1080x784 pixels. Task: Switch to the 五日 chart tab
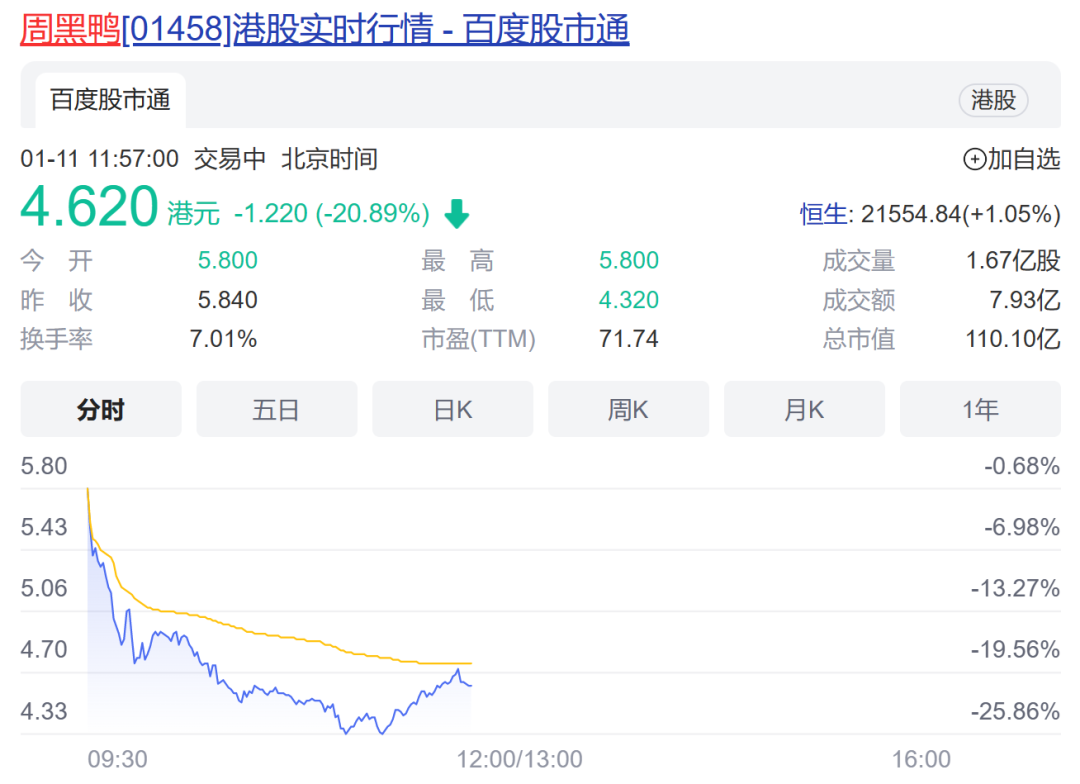[x=276, y=409]
